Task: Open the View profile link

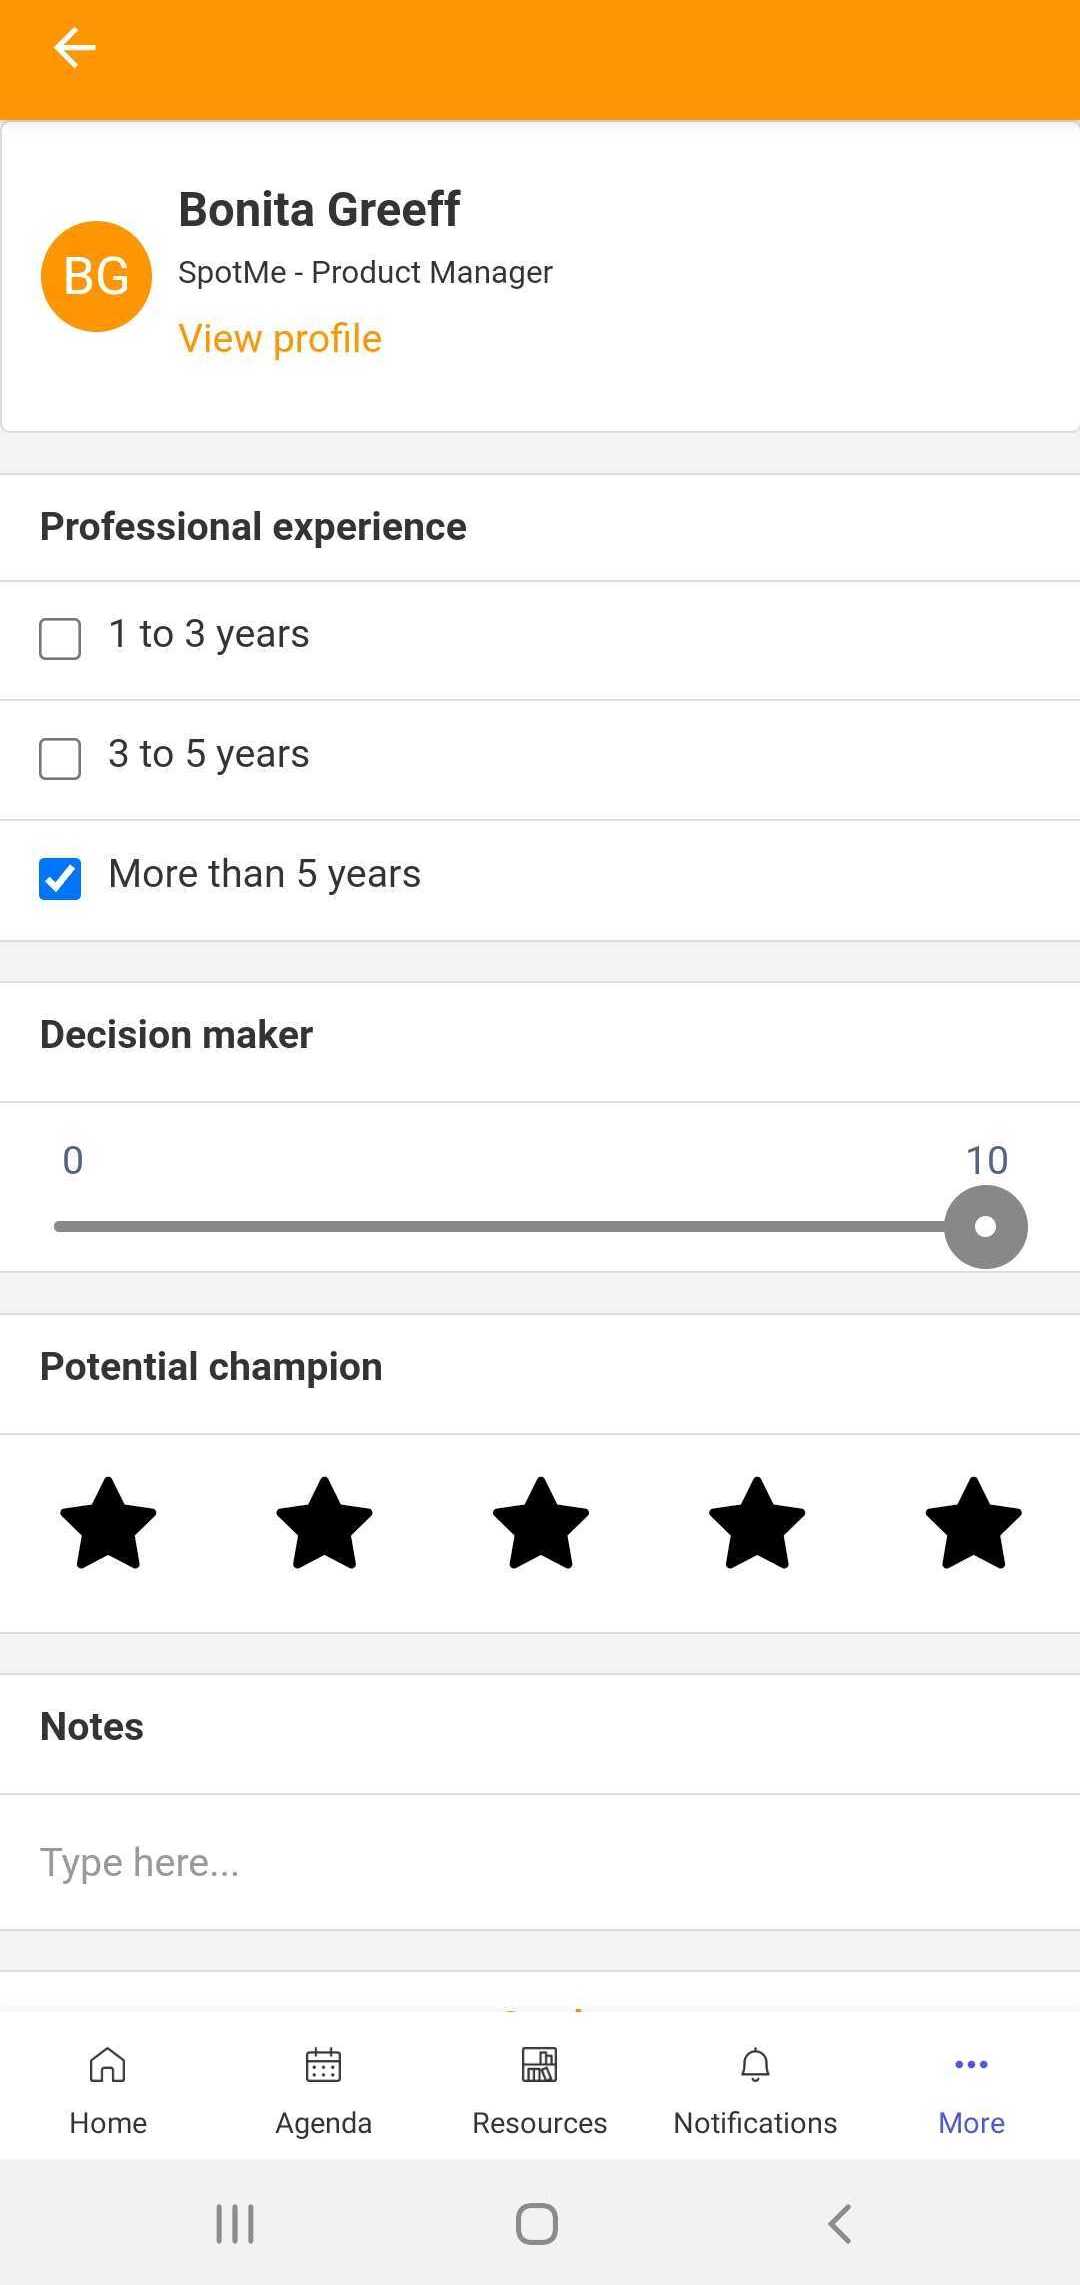Action: (x=280, y=339)
